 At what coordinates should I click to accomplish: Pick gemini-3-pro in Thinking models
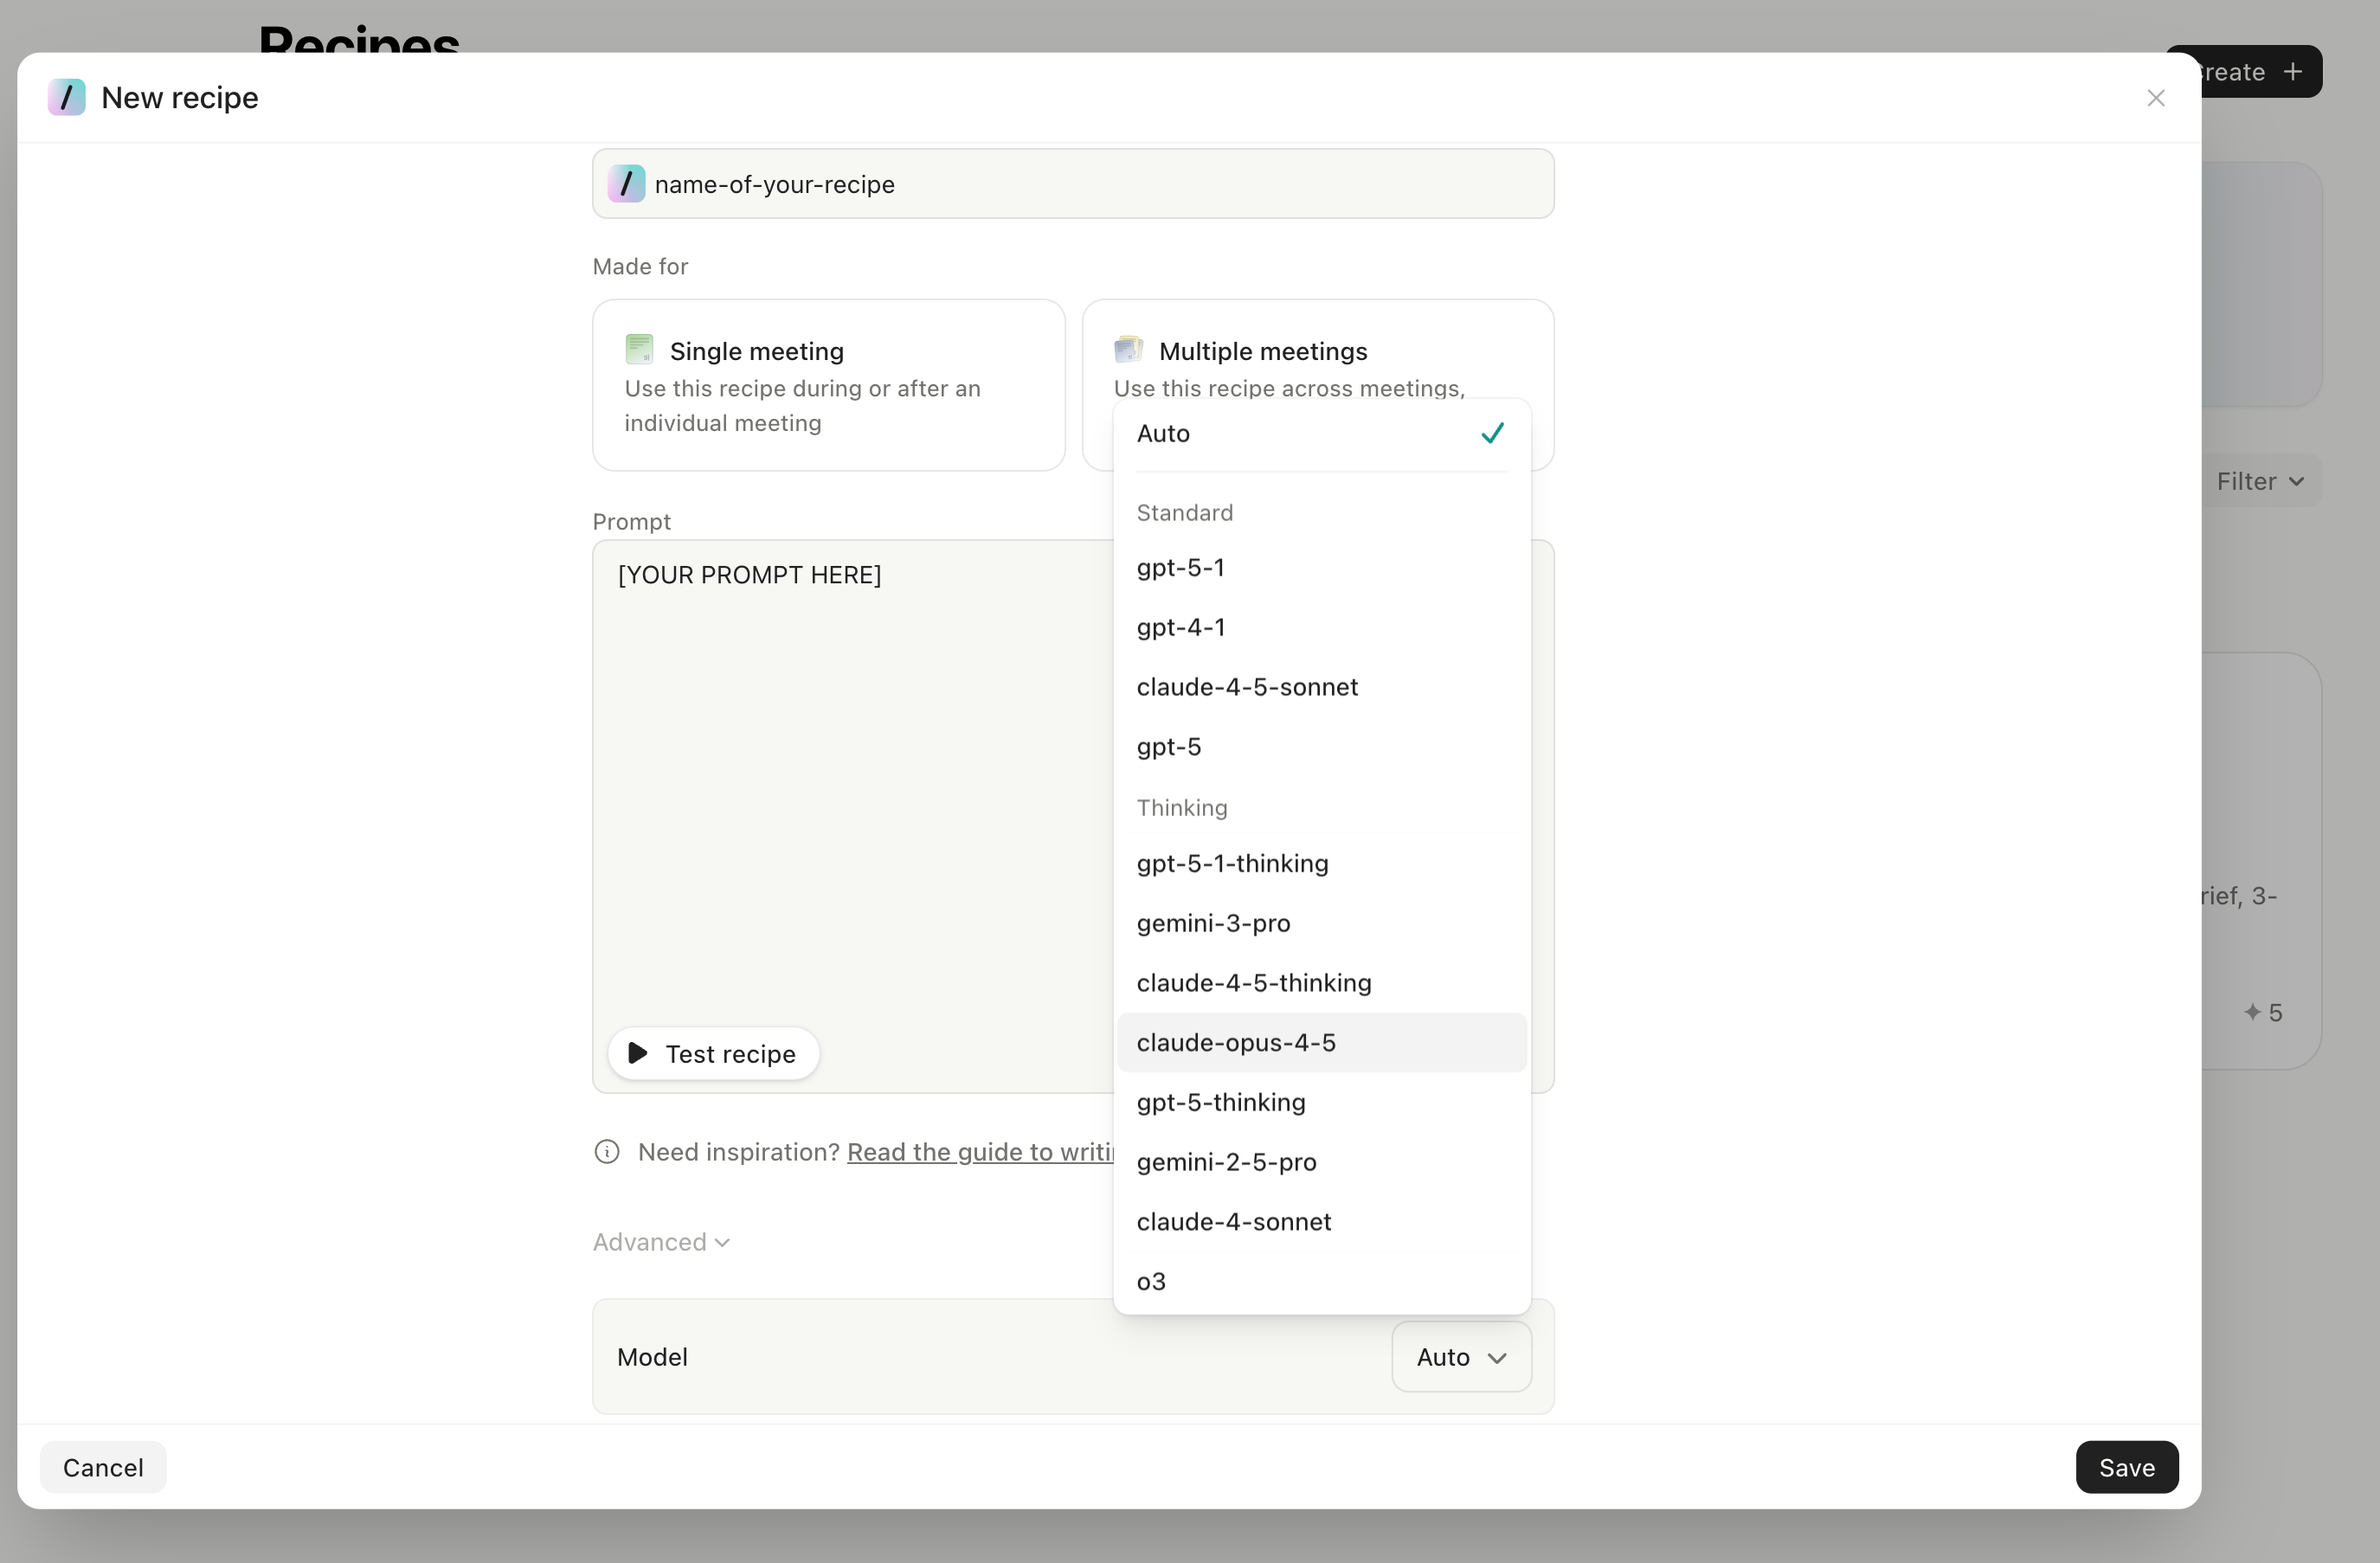point(1213,923)
